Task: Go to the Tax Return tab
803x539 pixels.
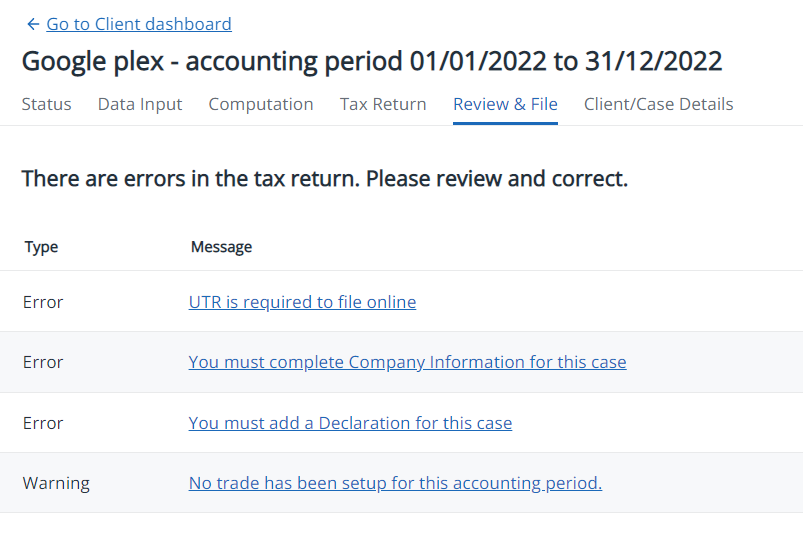Action: tap(383, 104)
